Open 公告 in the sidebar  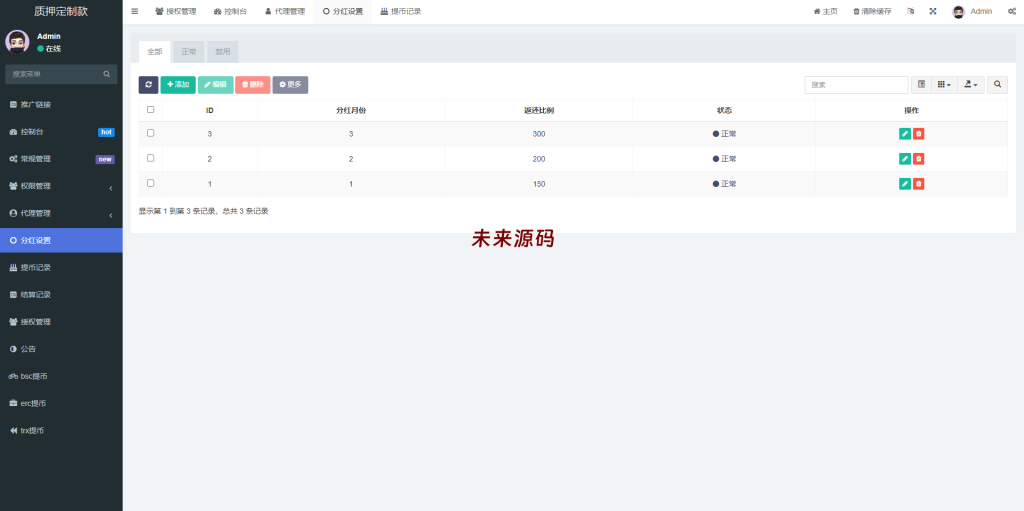(x=61, y=349)
